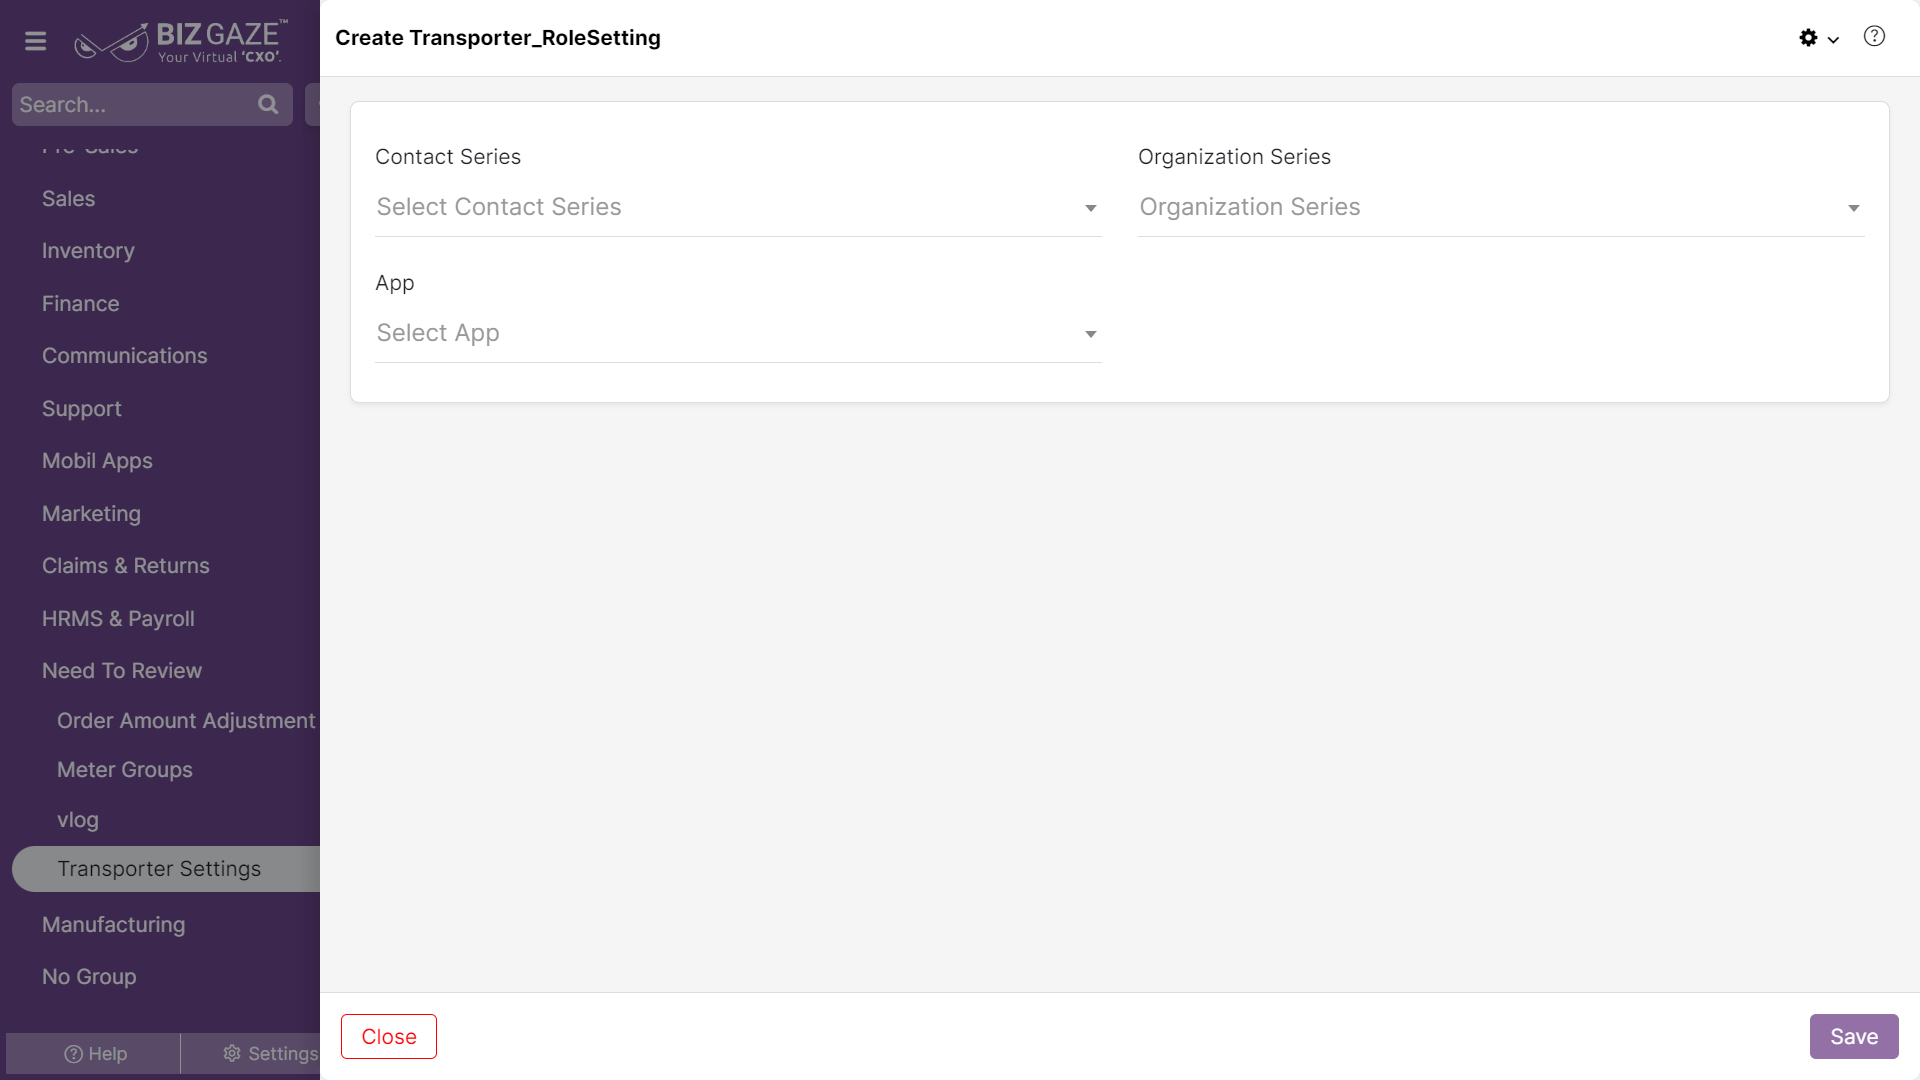The image size is (1920, 1080).
Task: Expand gear menu chevron at top right
Action: [x=1833, y=40]
